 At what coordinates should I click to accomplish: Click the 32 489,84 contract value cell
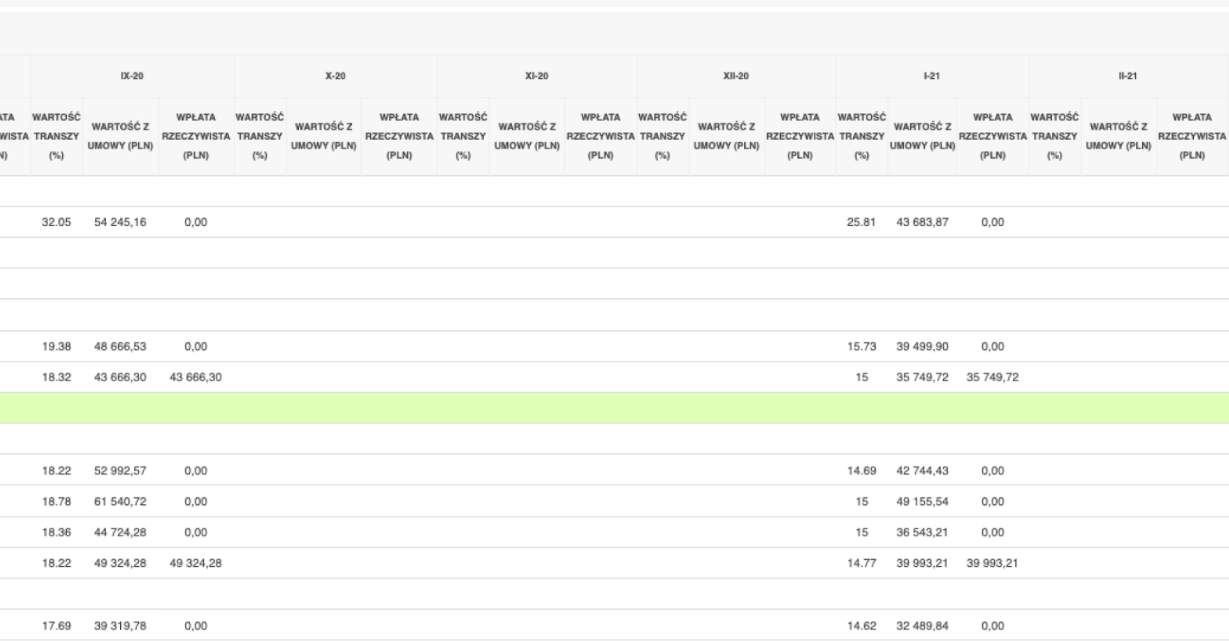coord(922,626)
